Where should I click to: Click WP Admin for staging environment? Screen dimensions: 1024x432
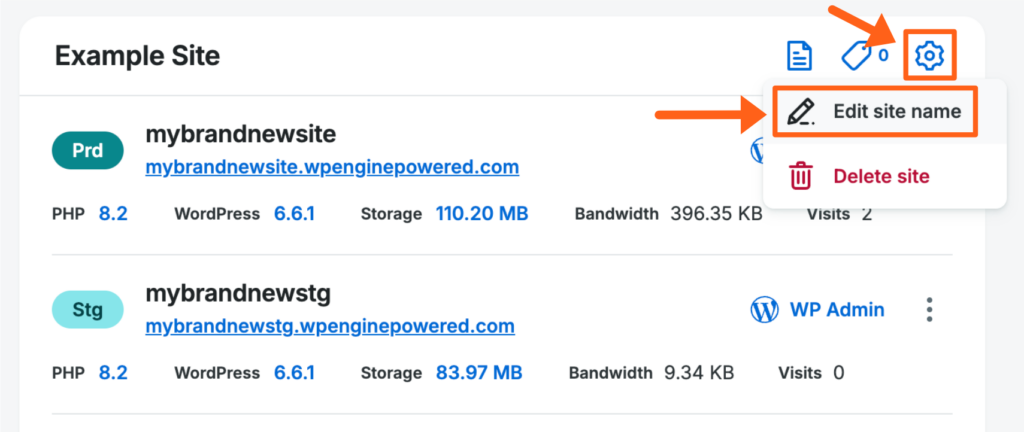tap(837, 310)
